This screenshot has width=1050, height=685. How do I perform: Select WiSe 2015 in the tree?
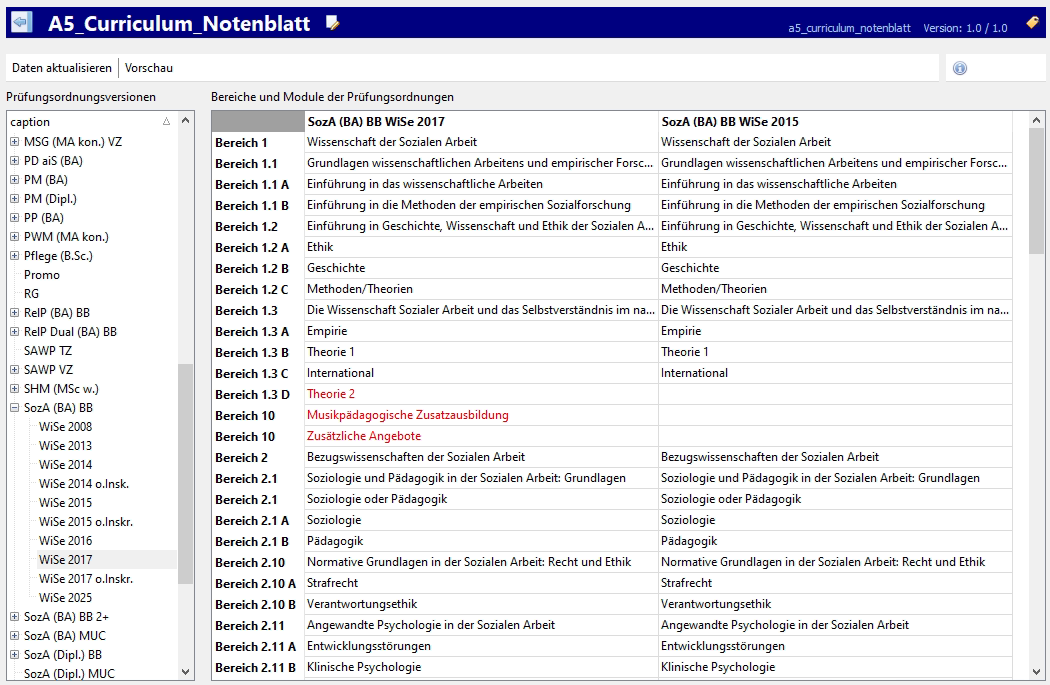coord(65,503)
